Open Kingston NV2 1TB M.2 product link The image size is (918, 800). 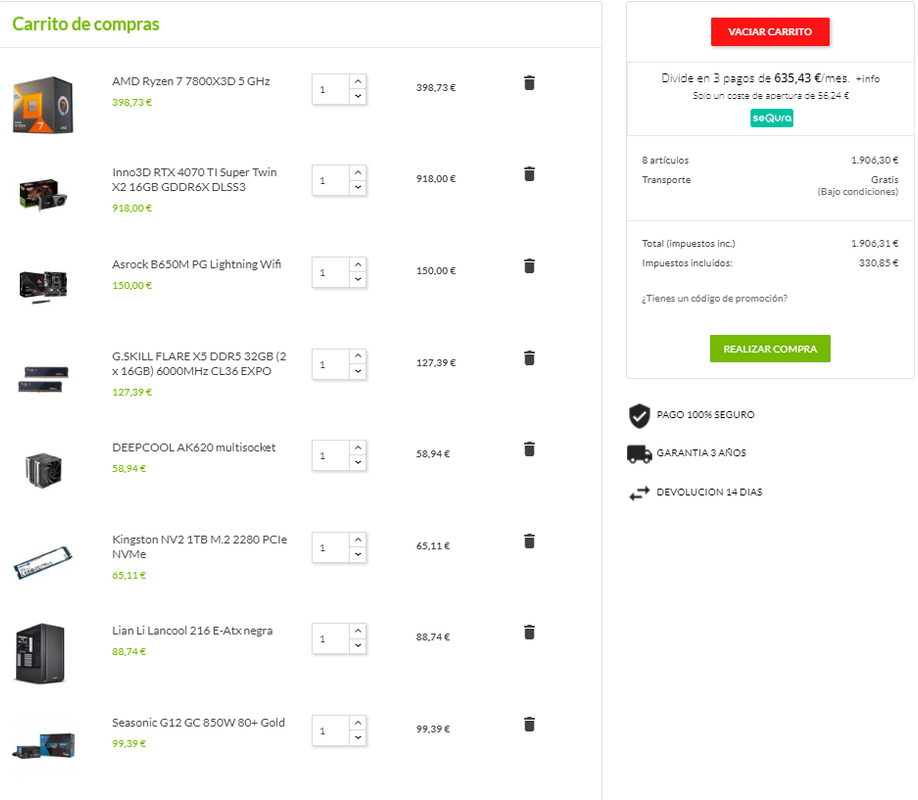click(200, 547)
